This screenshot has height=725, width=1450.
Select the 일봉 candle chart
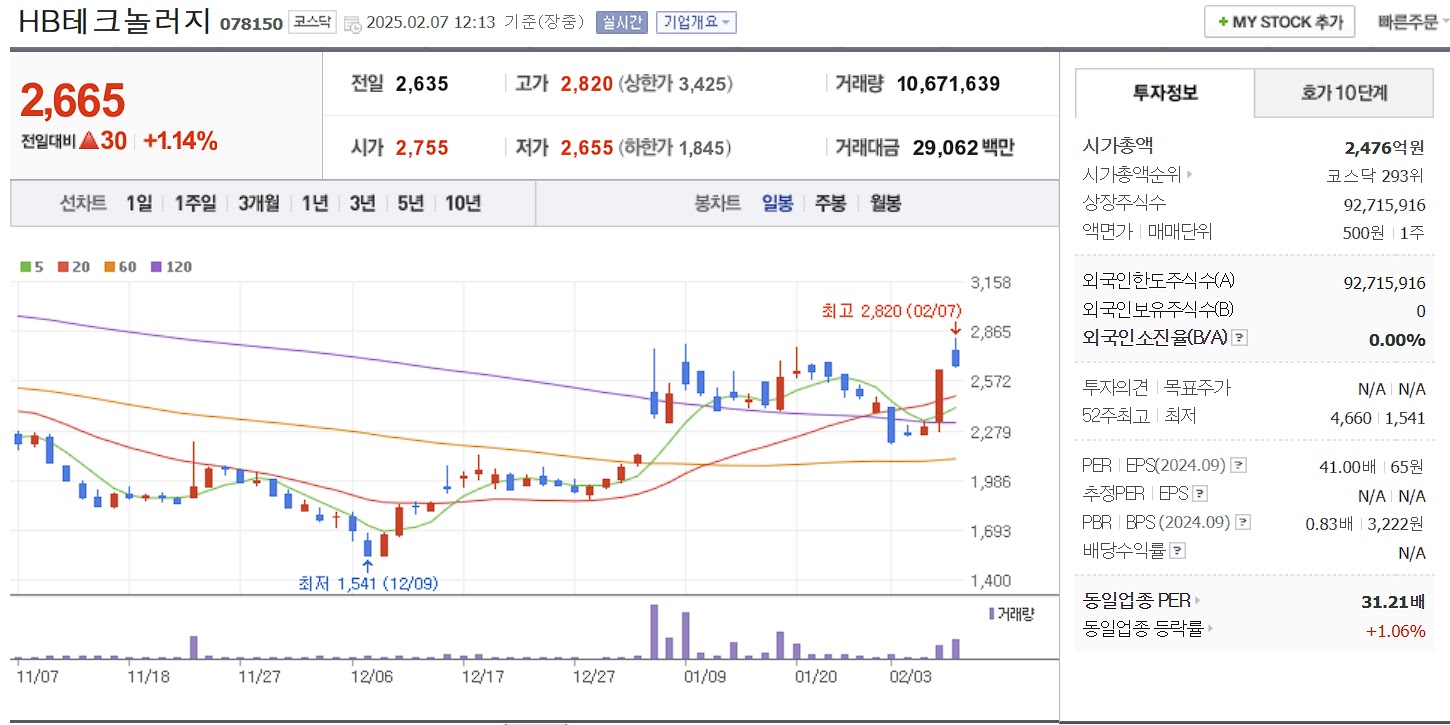pos(777,204)
